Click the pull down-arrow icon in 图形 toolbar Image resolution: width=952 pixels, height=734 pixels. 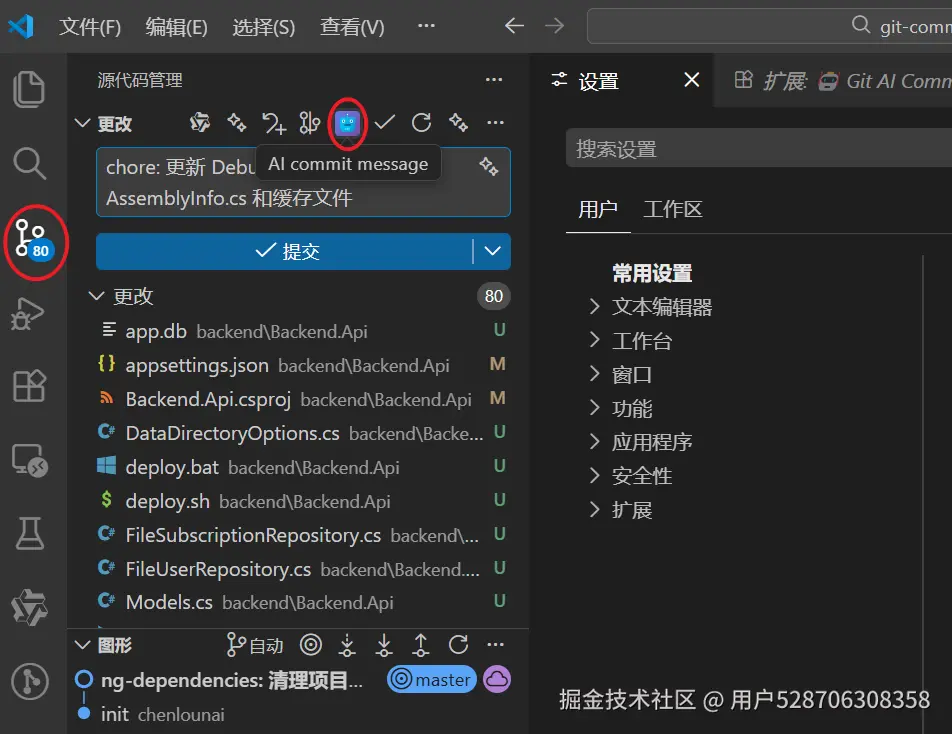384,645
